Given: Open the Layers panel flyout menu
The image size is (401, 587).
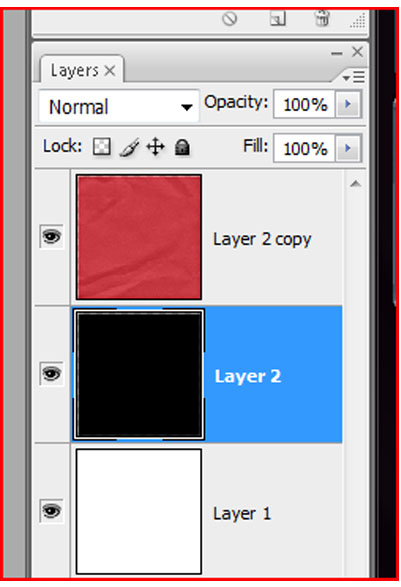Looking at the screenshot, I should pos(353,77).
